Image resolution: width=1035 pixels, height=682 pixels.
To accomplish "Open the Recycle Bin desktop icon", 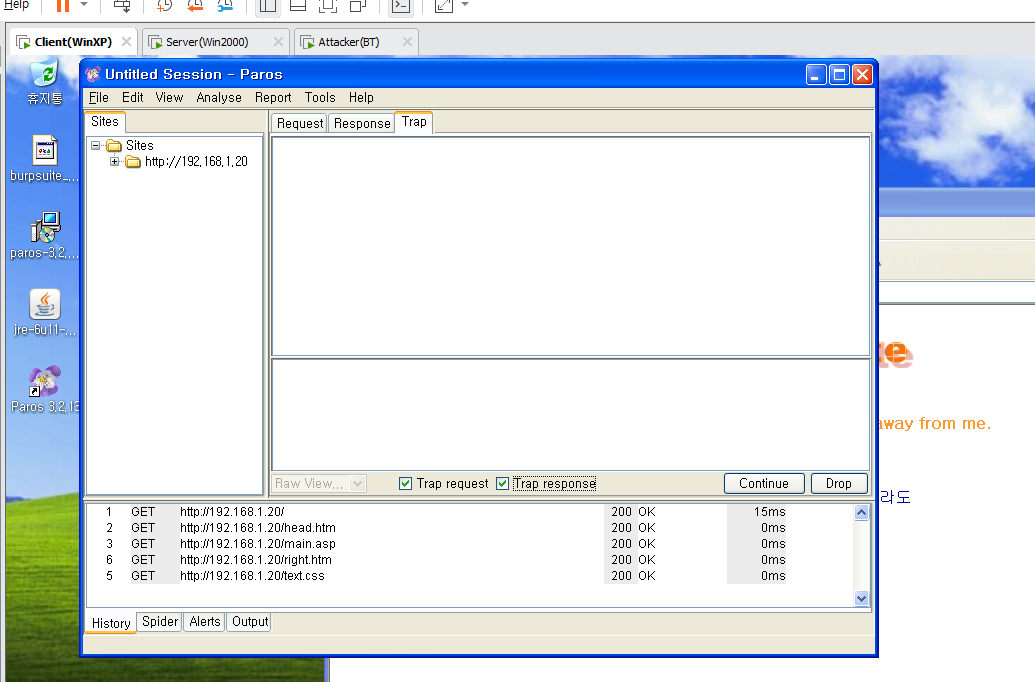I will [45, 83].
